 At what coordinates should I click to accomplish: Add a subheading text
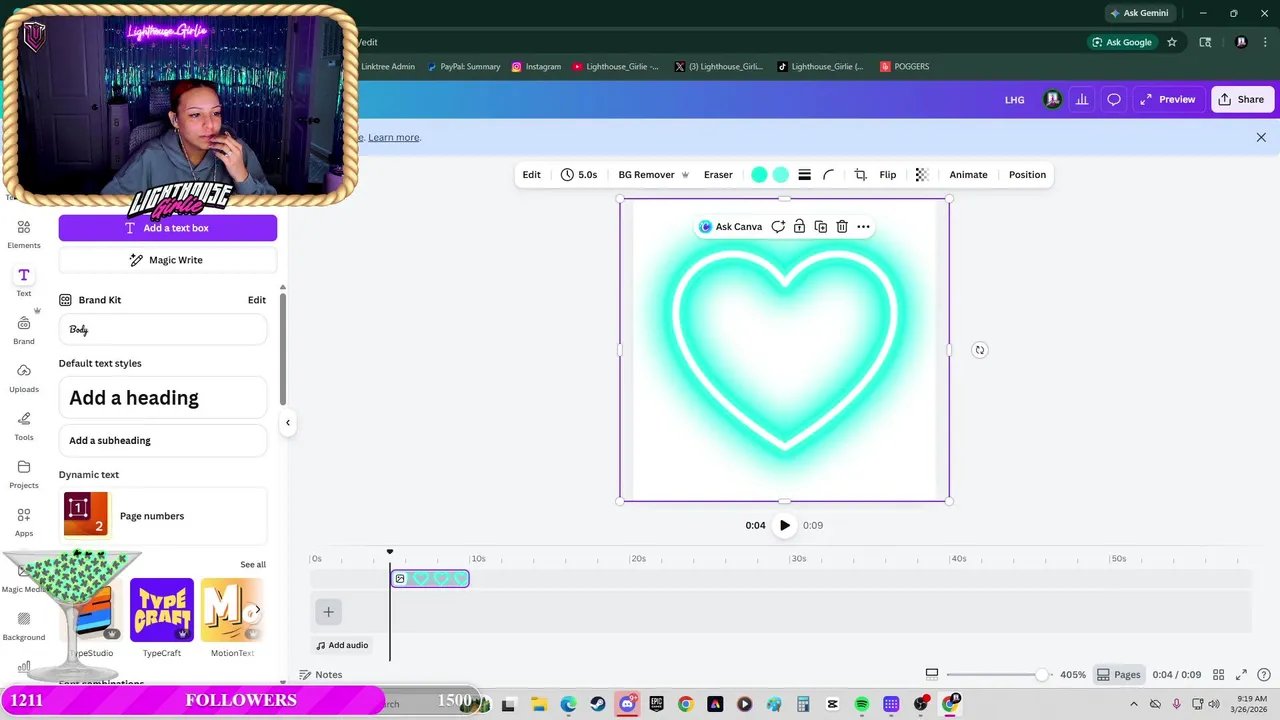[163, 441]
